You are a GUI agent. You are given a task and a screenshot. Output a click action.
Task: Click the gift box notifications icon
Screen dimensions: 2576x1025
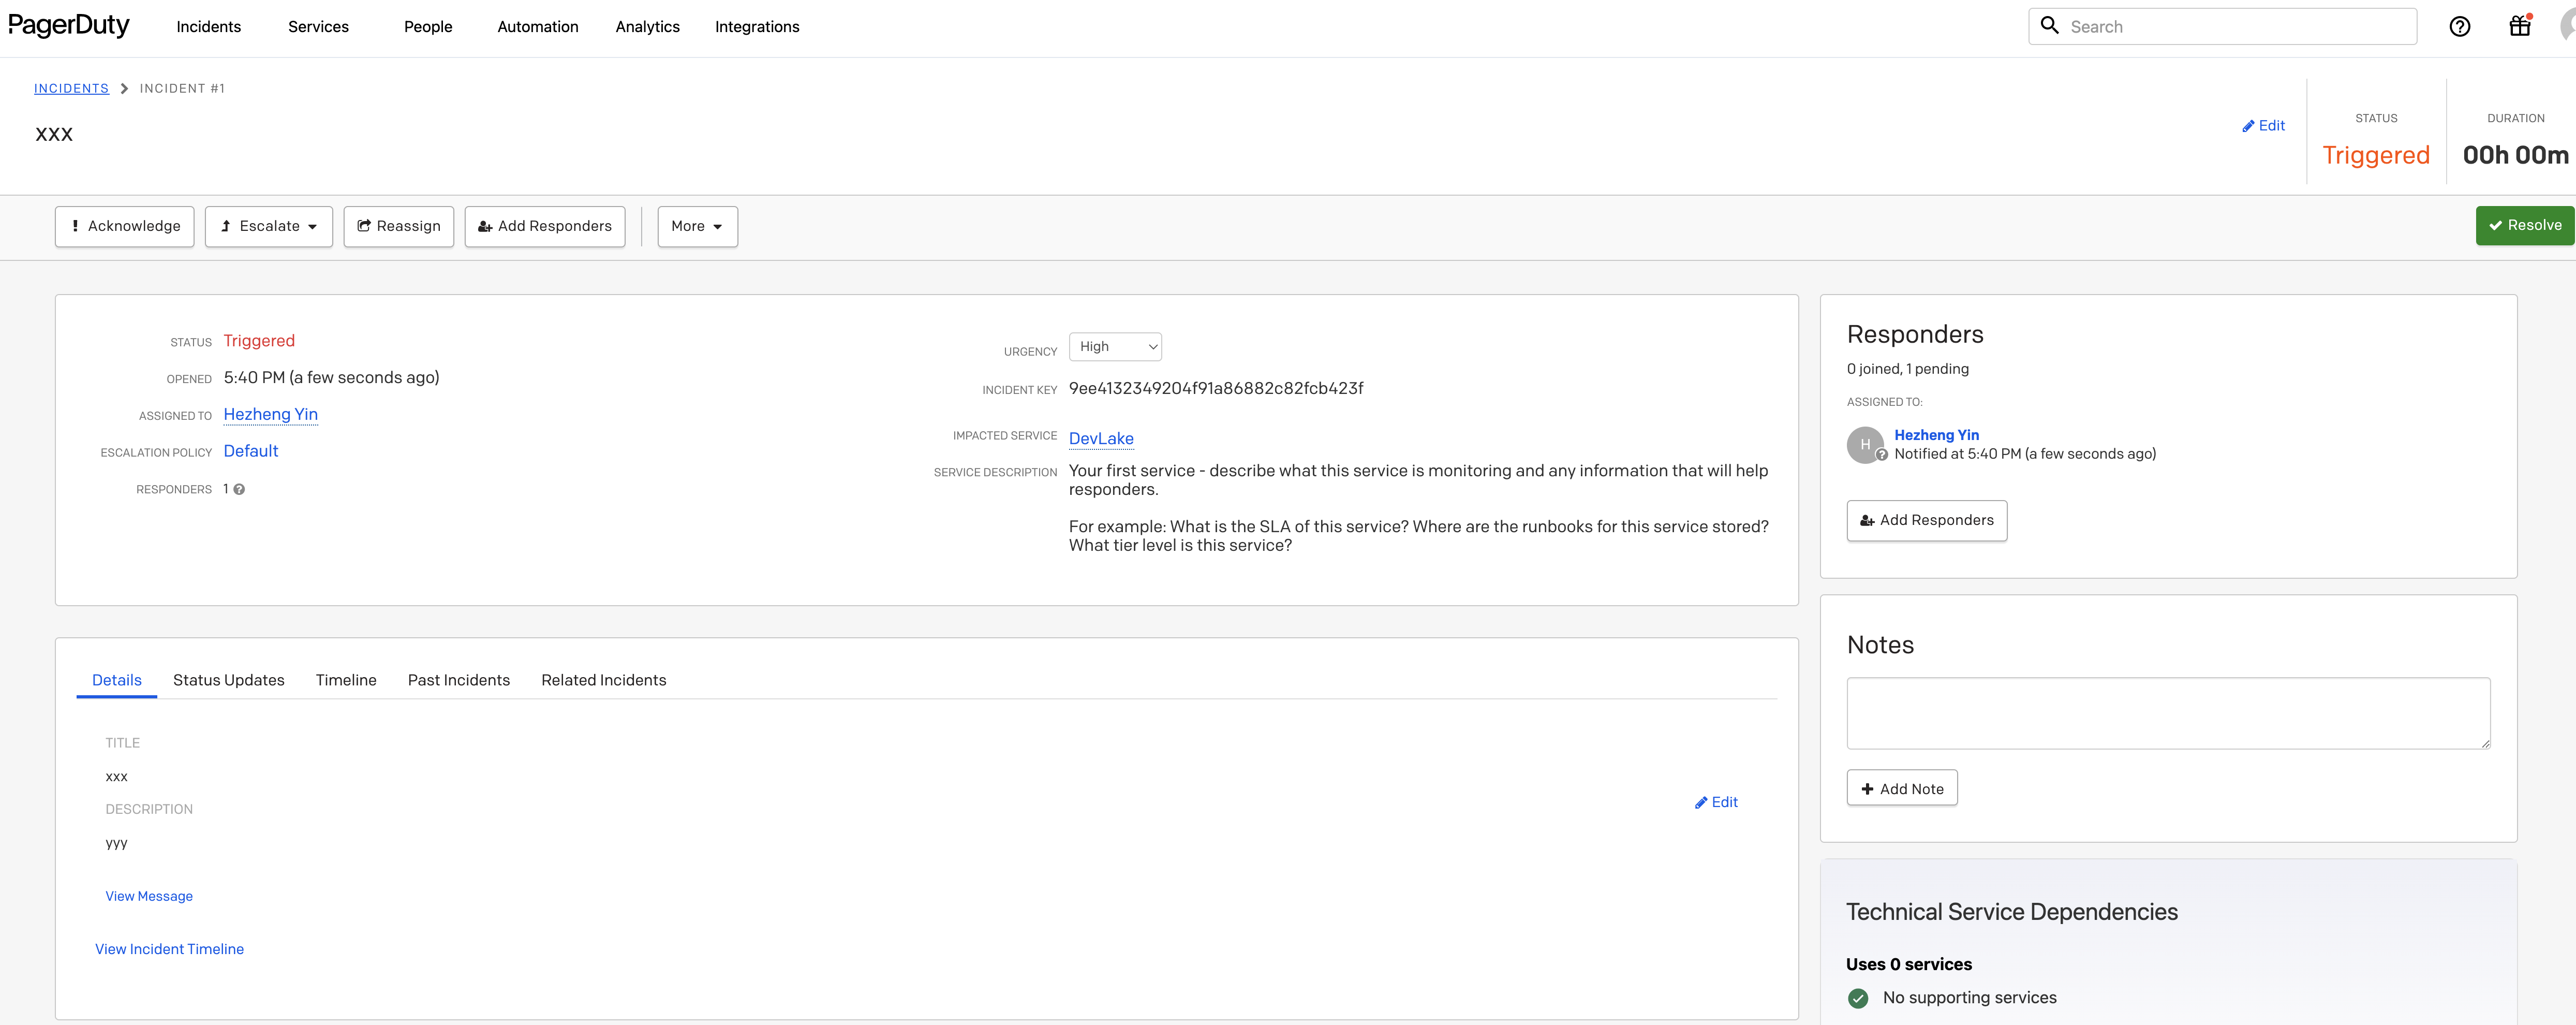[x=2519, y=26]
